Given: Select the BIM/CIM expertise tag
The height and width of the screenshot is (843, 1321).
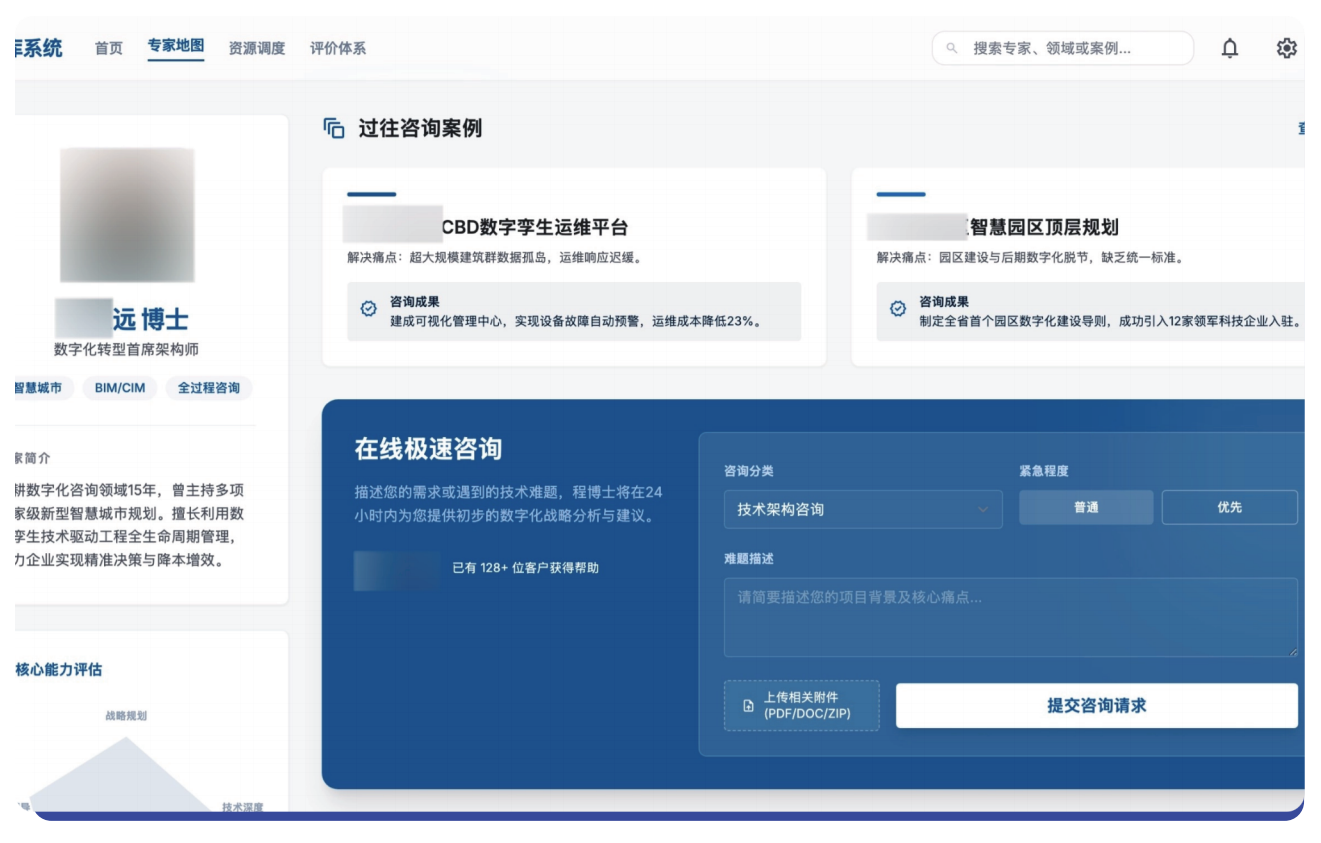Looking at the screenshot, I should tap(123, 387).
